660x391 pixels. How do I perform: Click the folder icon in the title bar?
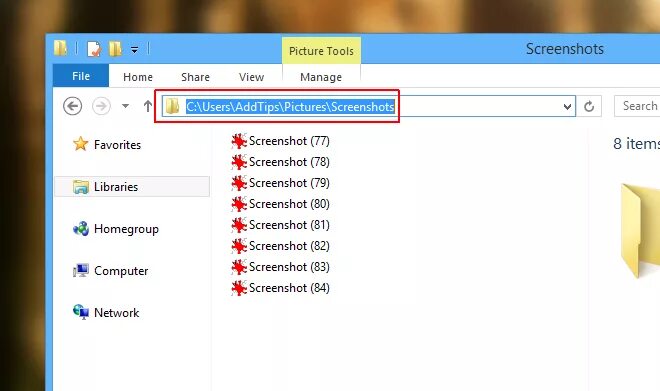pyautogui.click(x=60, y=48)
